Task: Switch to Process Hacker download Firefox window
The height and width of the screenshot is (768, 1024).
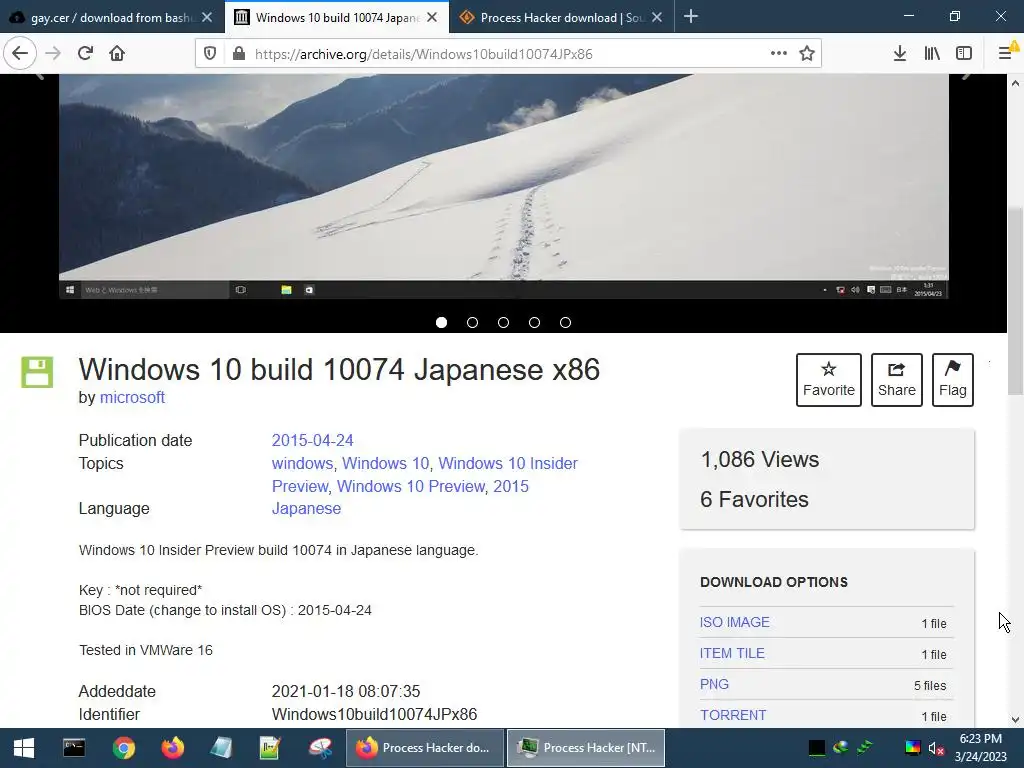Action: (424, 748)
